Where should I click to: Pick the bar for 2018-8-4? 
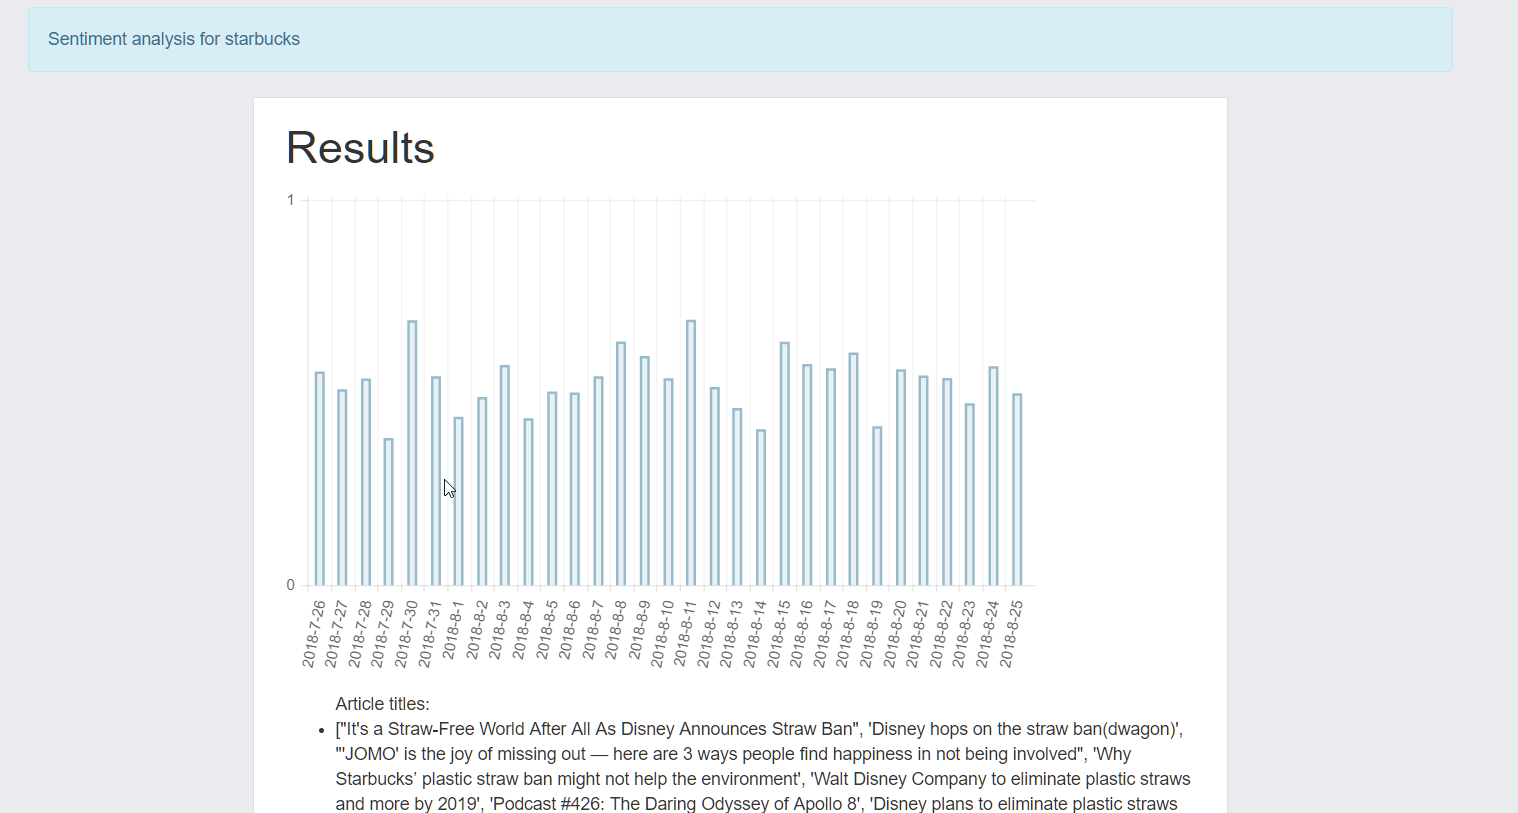[528, 502]
